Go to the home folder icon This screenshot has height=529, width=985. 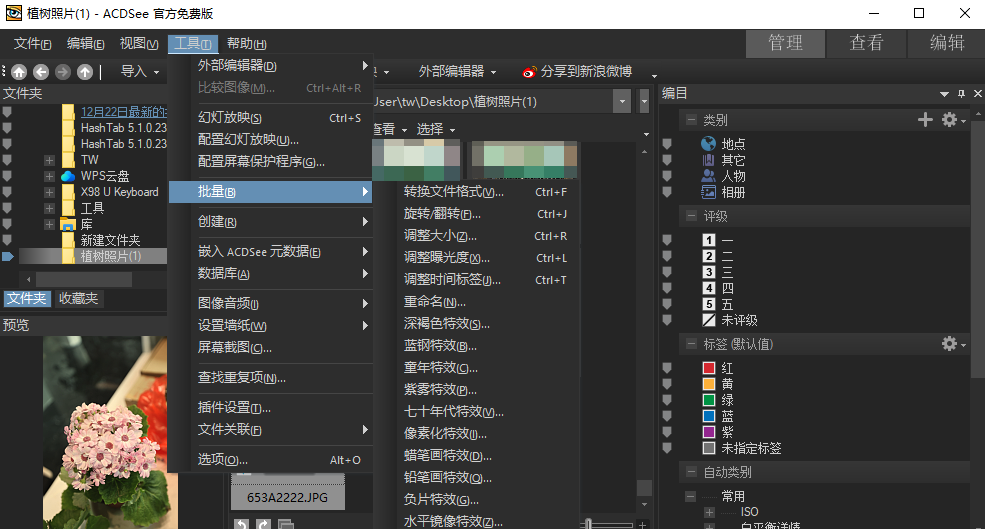pos(19,72)
